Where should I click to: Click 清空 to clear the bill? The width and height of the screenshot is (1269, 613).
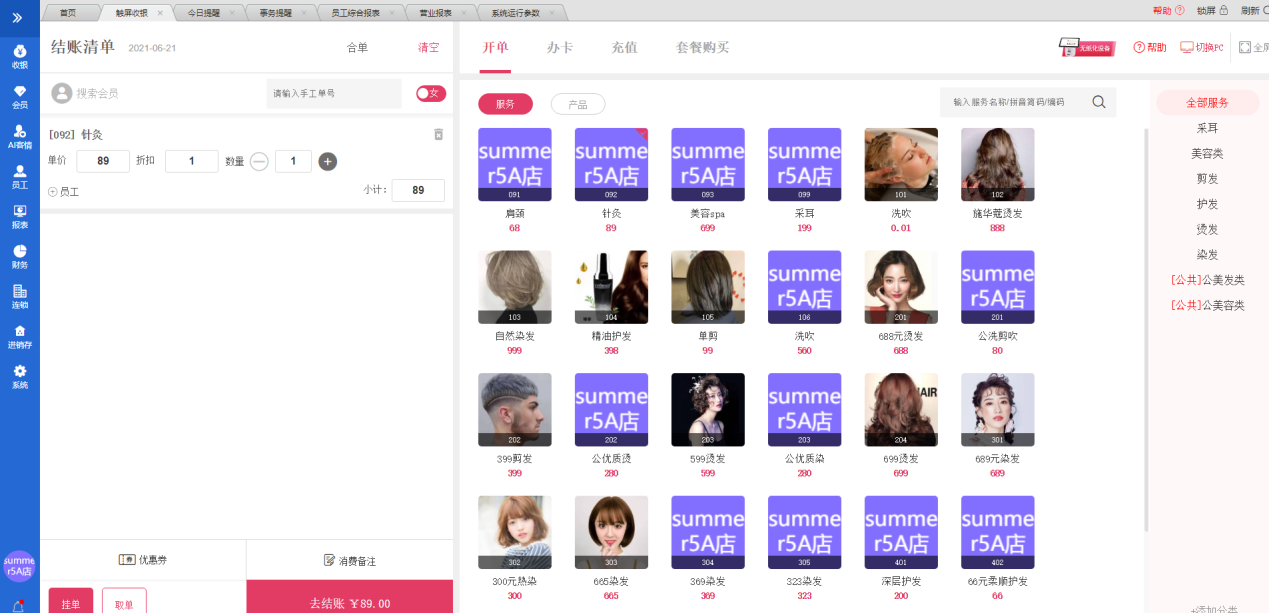pos(429,48)
